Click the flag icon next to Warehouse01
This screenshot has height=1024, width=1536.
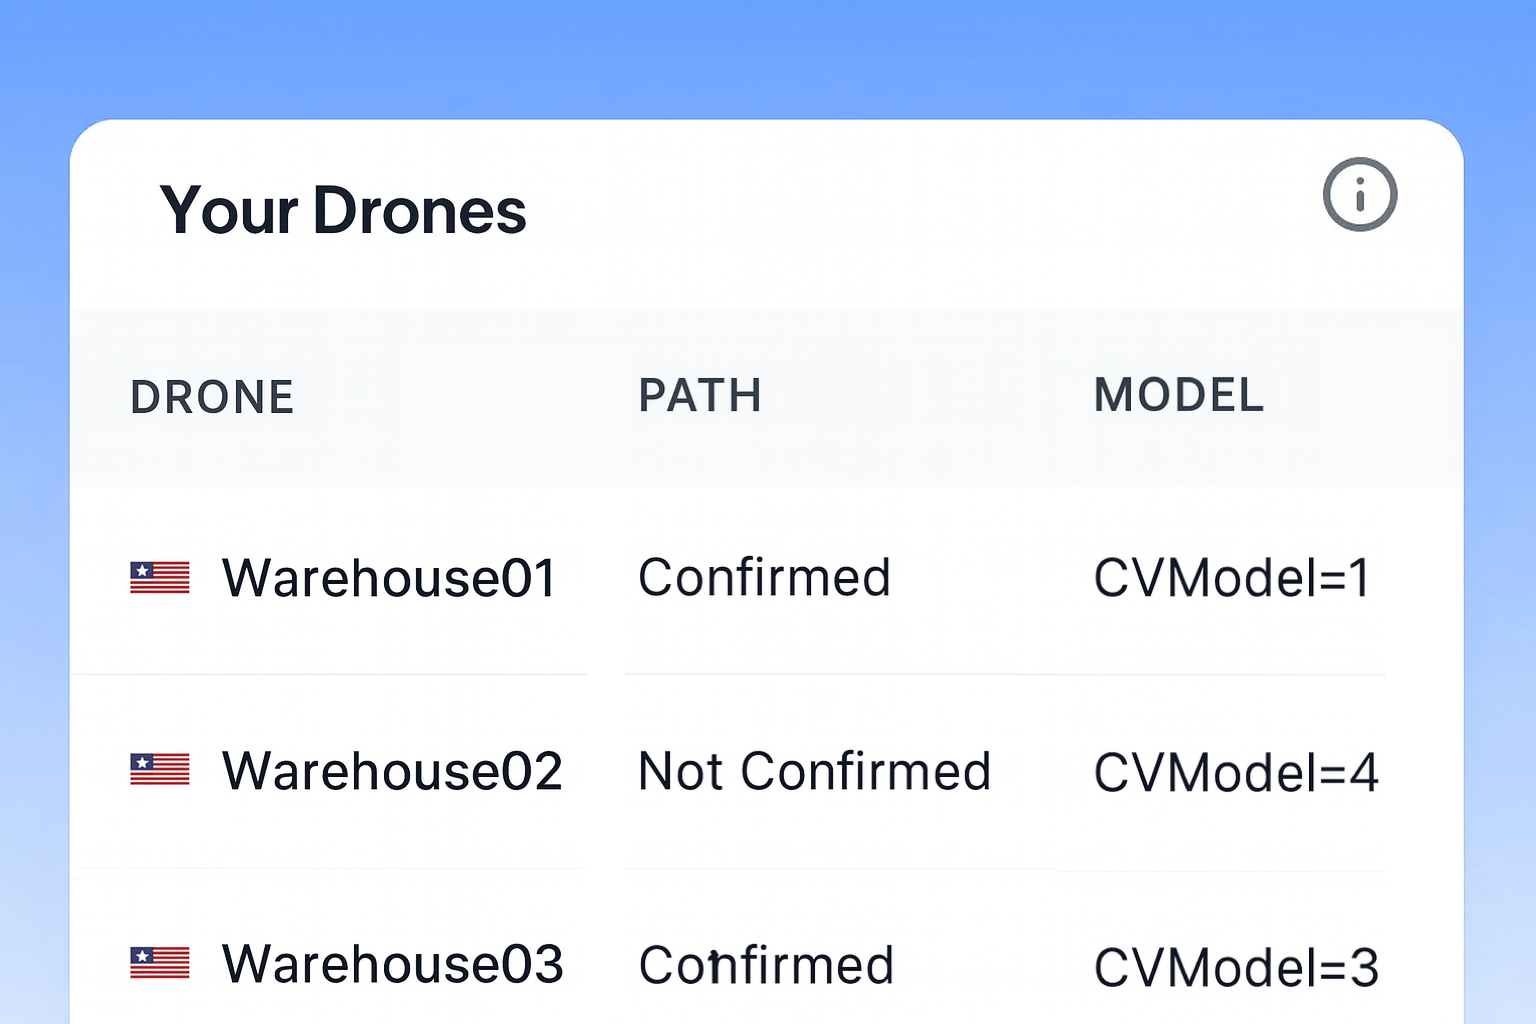click(x=160, y=578)
